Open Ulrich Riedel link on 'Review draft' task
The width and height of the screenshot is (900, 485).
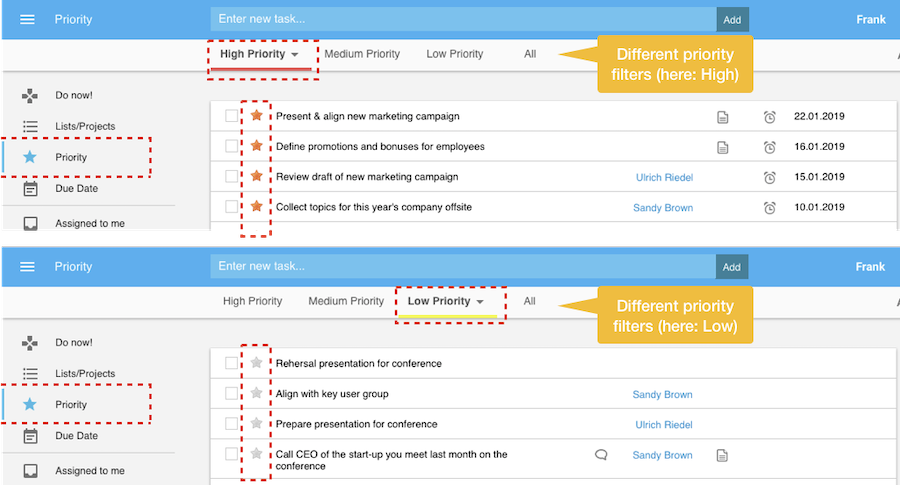tap(664, 177)
